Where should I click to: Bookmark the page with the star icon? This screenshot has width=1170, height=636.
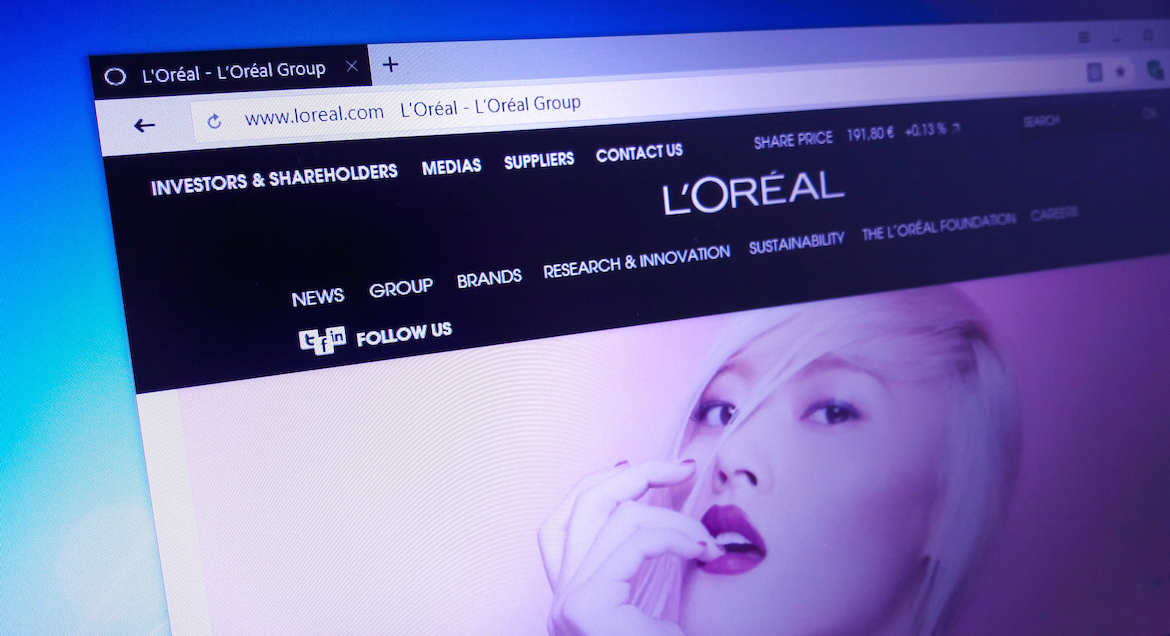coord(1120,71)
